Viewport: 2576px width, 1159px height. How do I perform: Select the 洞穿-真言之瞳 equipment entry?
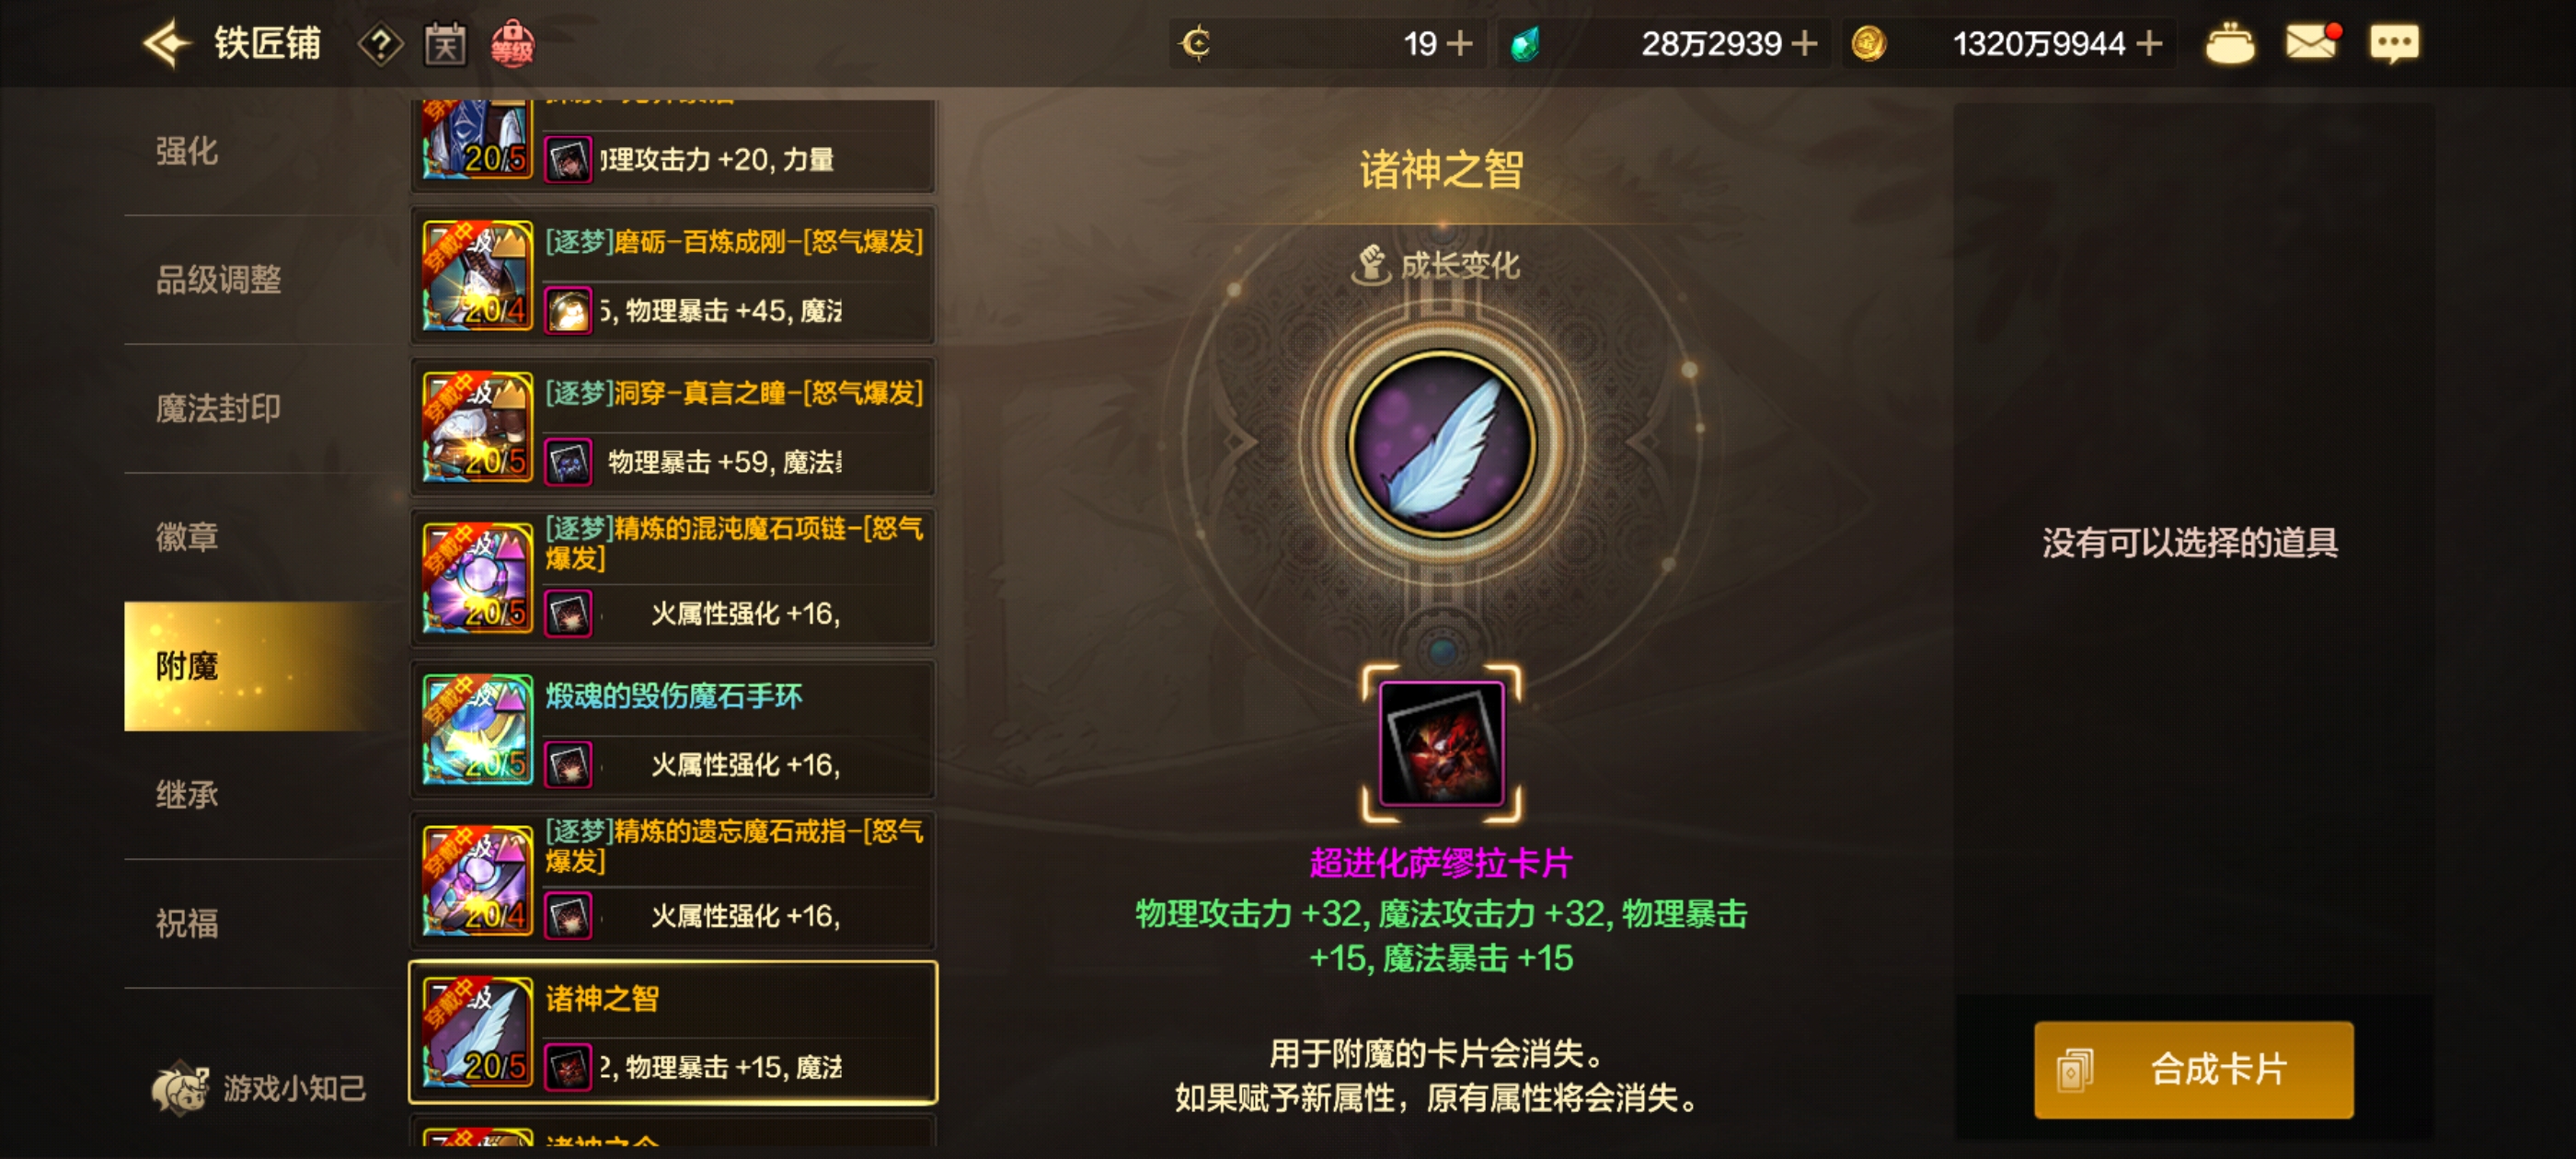[x=673, y=427]
